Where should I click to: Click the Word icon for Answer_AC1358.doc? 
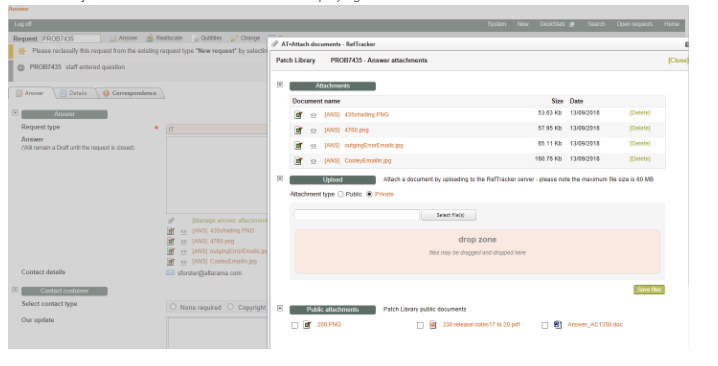point(557,325)
